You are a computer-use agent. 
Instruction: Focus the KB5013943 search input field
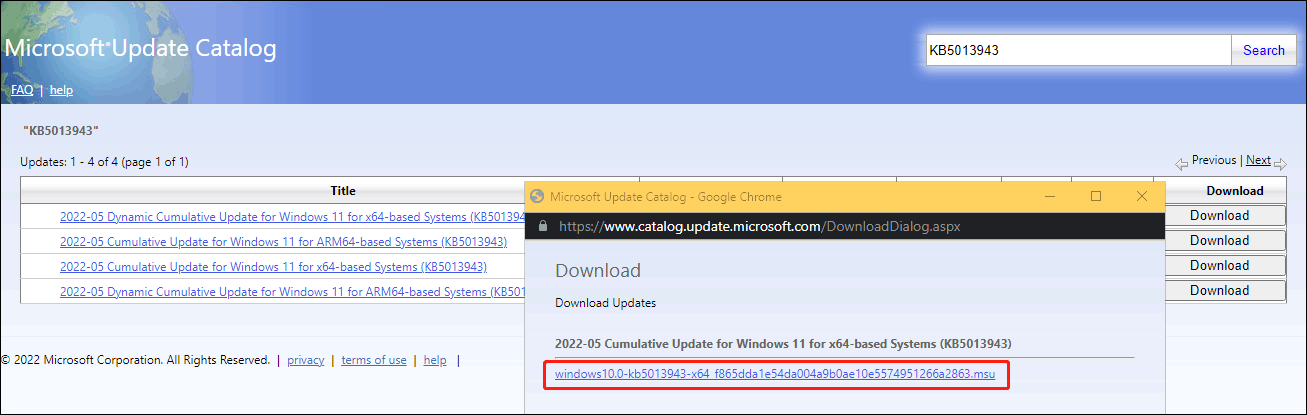[1078, 50]
